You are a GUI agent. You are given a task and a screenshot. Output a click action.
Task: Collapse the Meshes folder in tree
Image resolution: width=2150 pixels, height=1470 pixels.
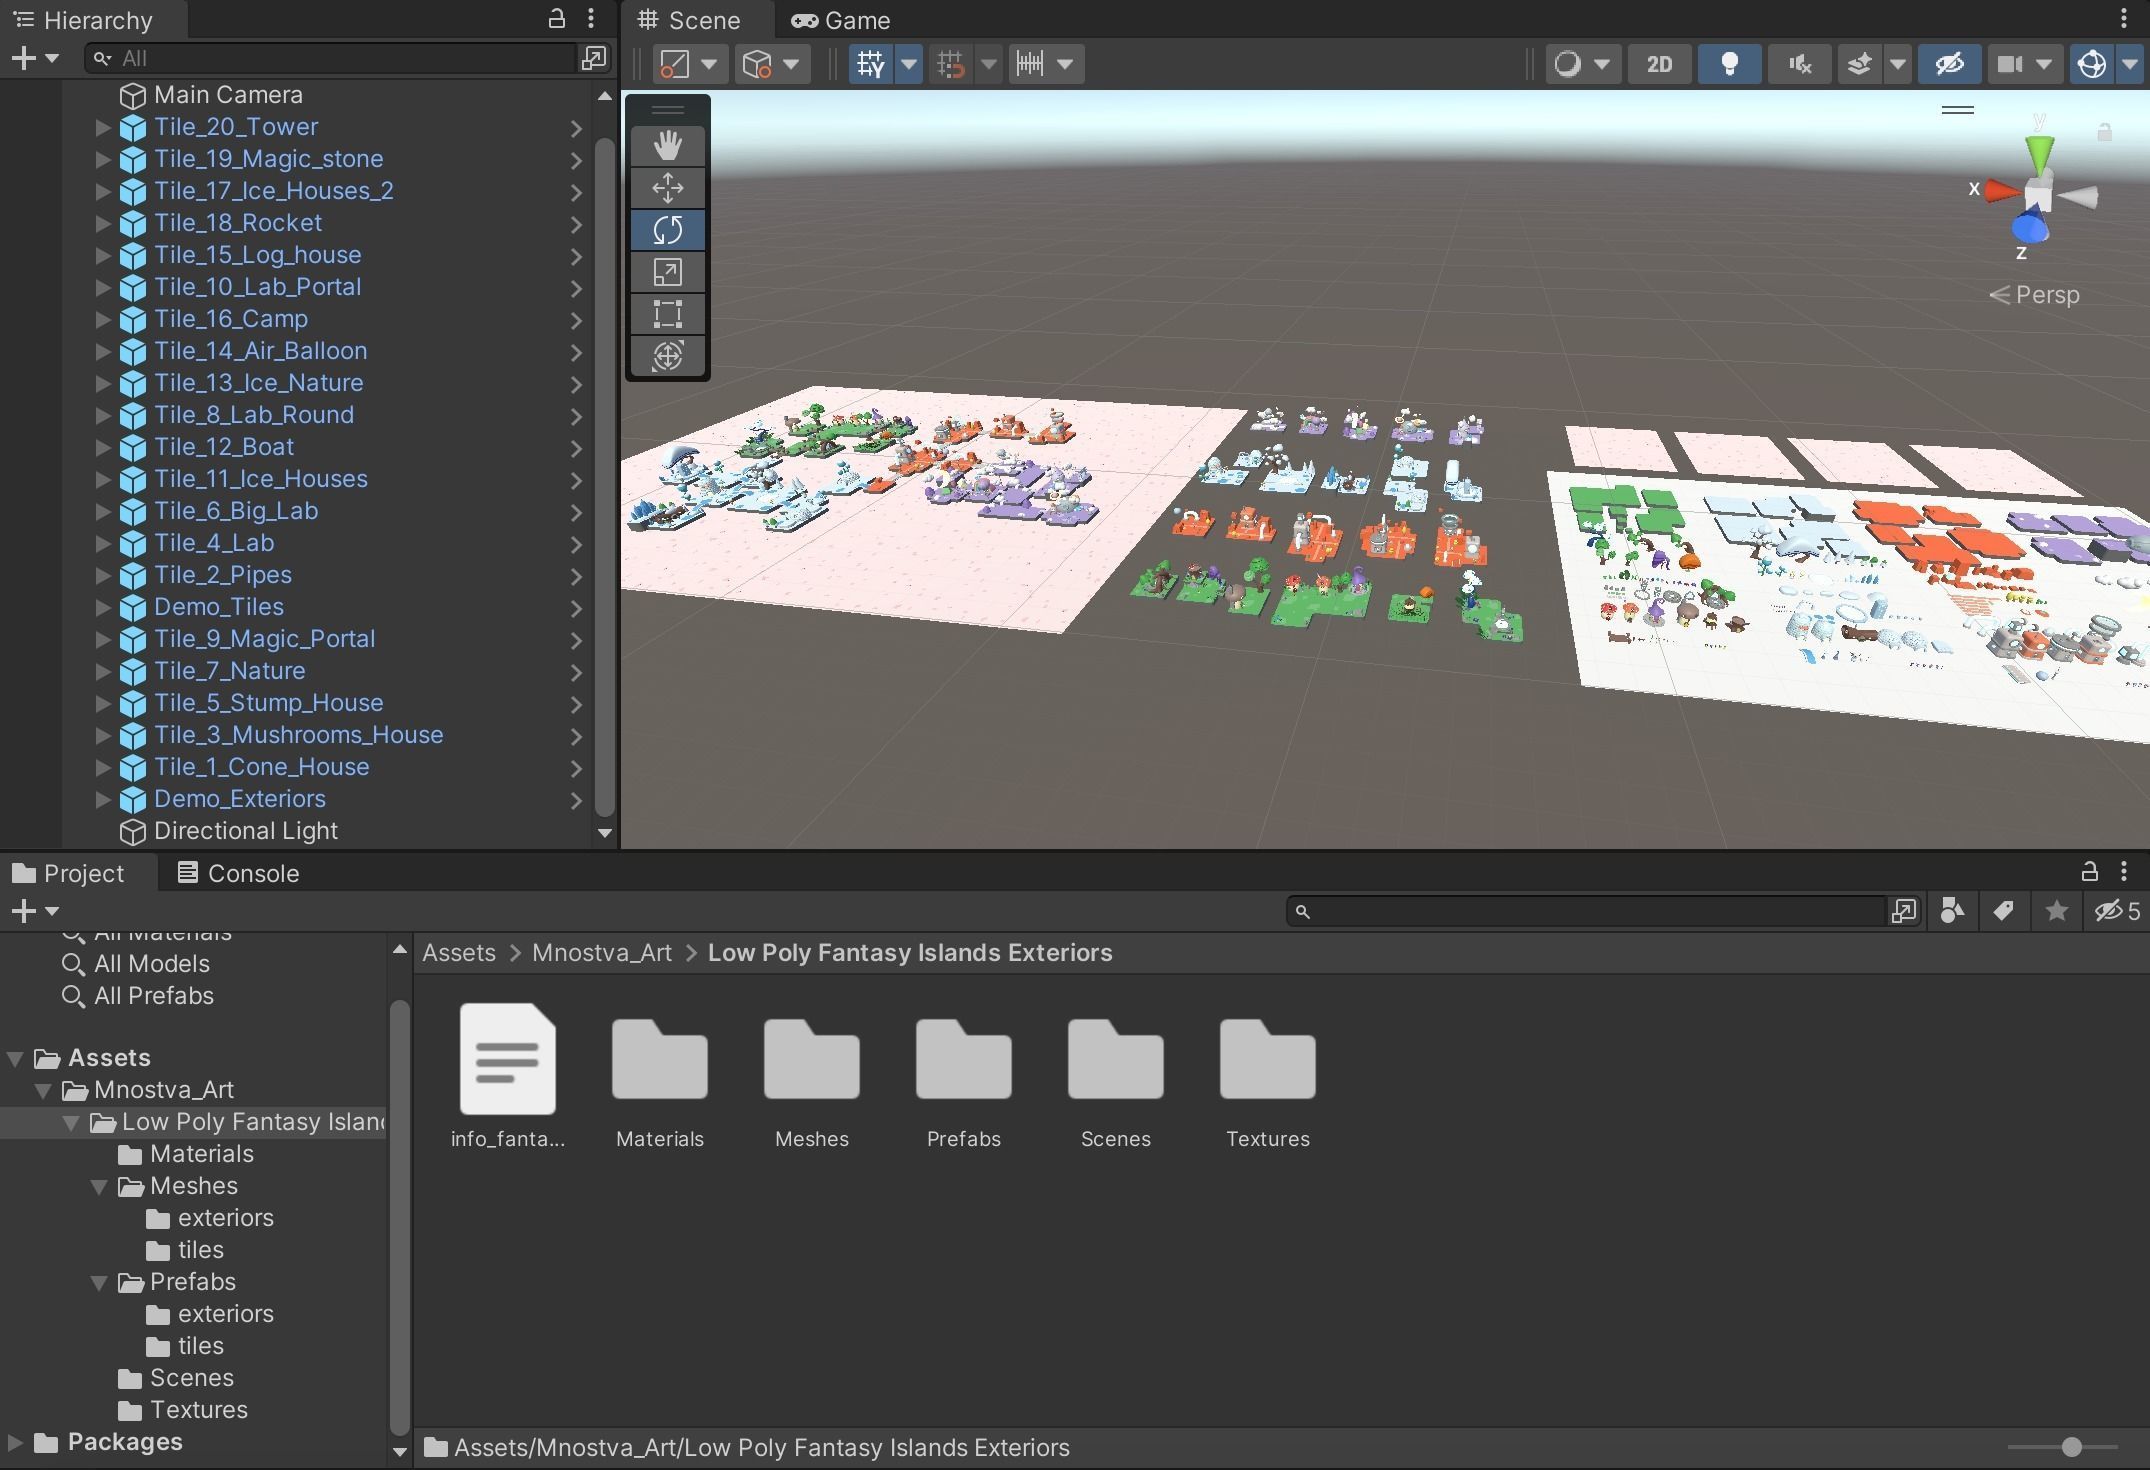coord(99,1186)
